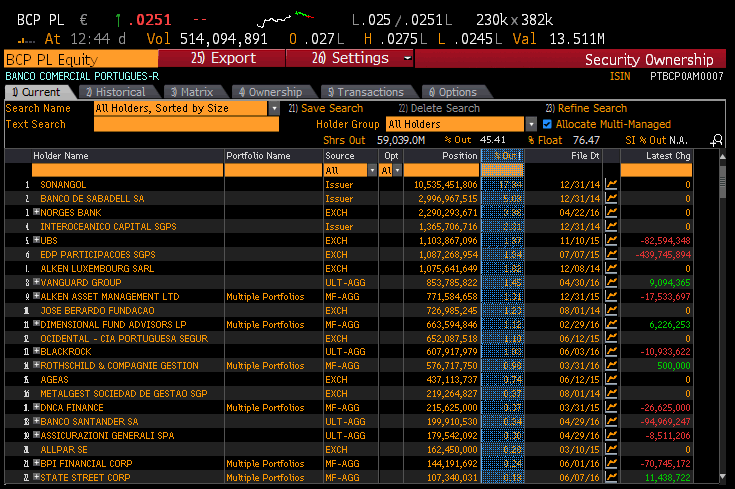735x489 pixels.
Task: Click the chart icon in BLACKROCK row
Action: pyautogui.click(x=611, y=351)
